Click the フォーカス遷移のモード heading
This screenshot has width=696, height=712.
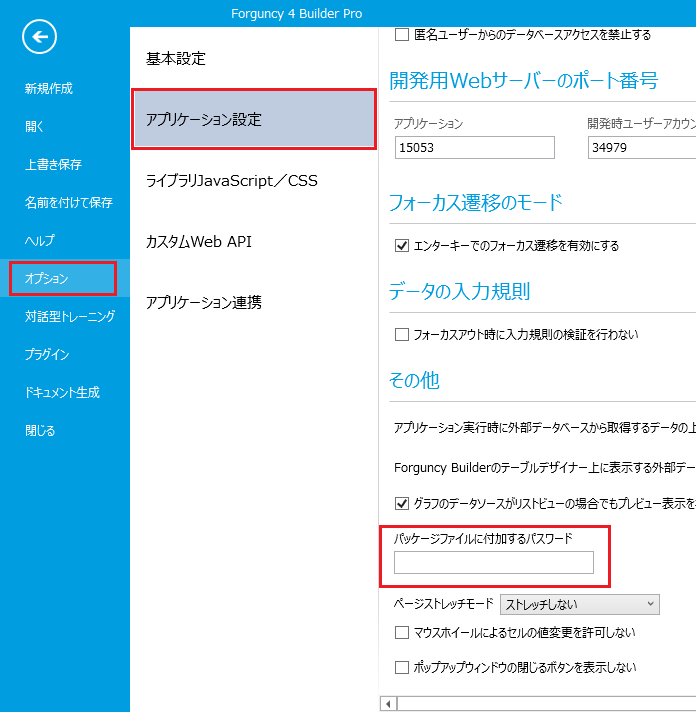476,203
